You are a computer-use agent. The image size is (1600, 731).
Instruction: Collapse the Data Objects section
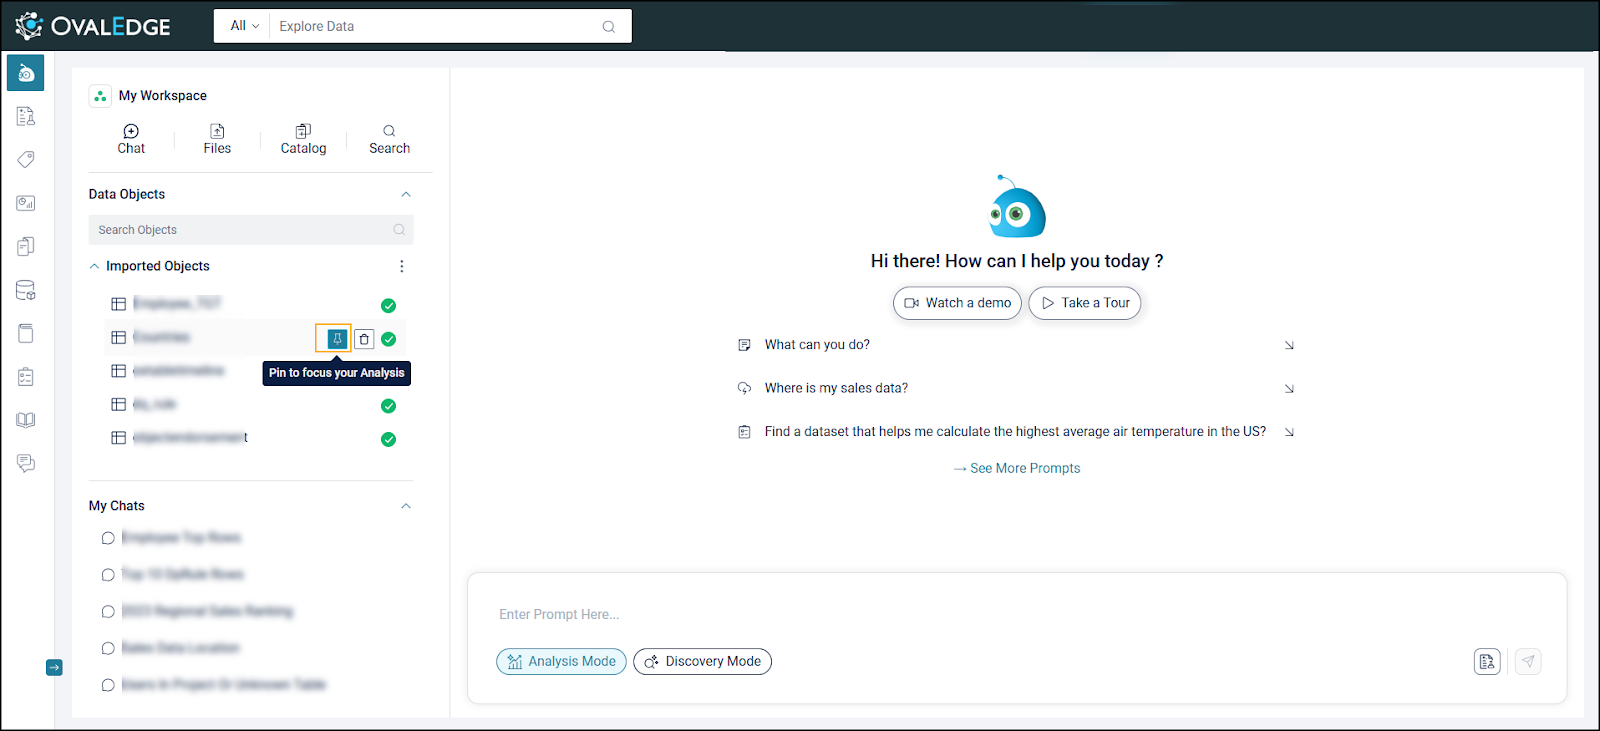406,194
